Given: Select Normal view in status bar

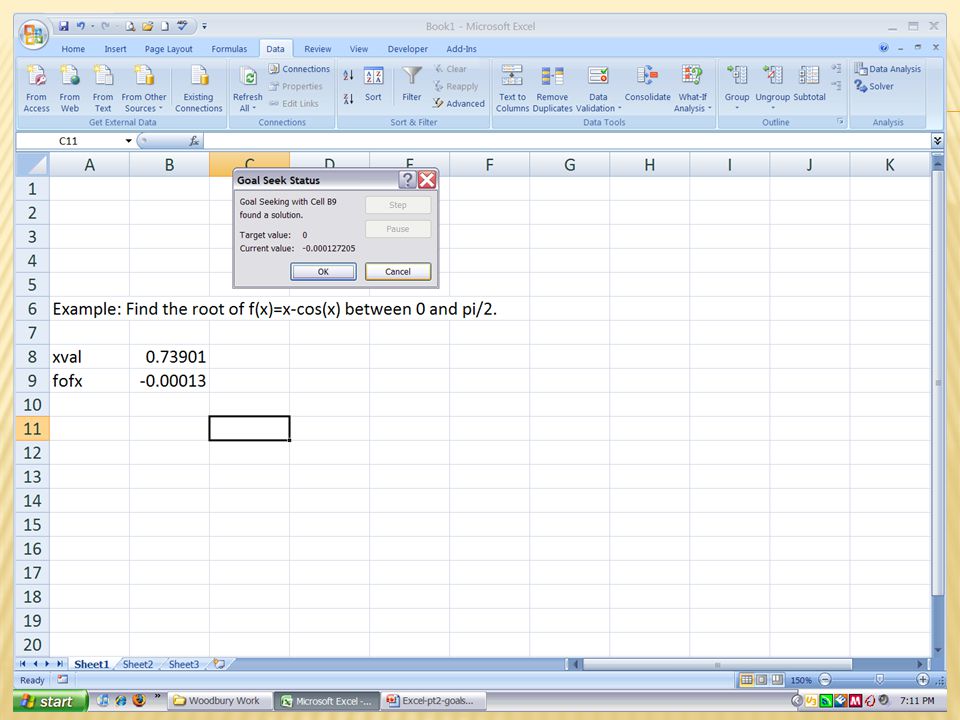Looking at the screenshot, I should point(746,680).
